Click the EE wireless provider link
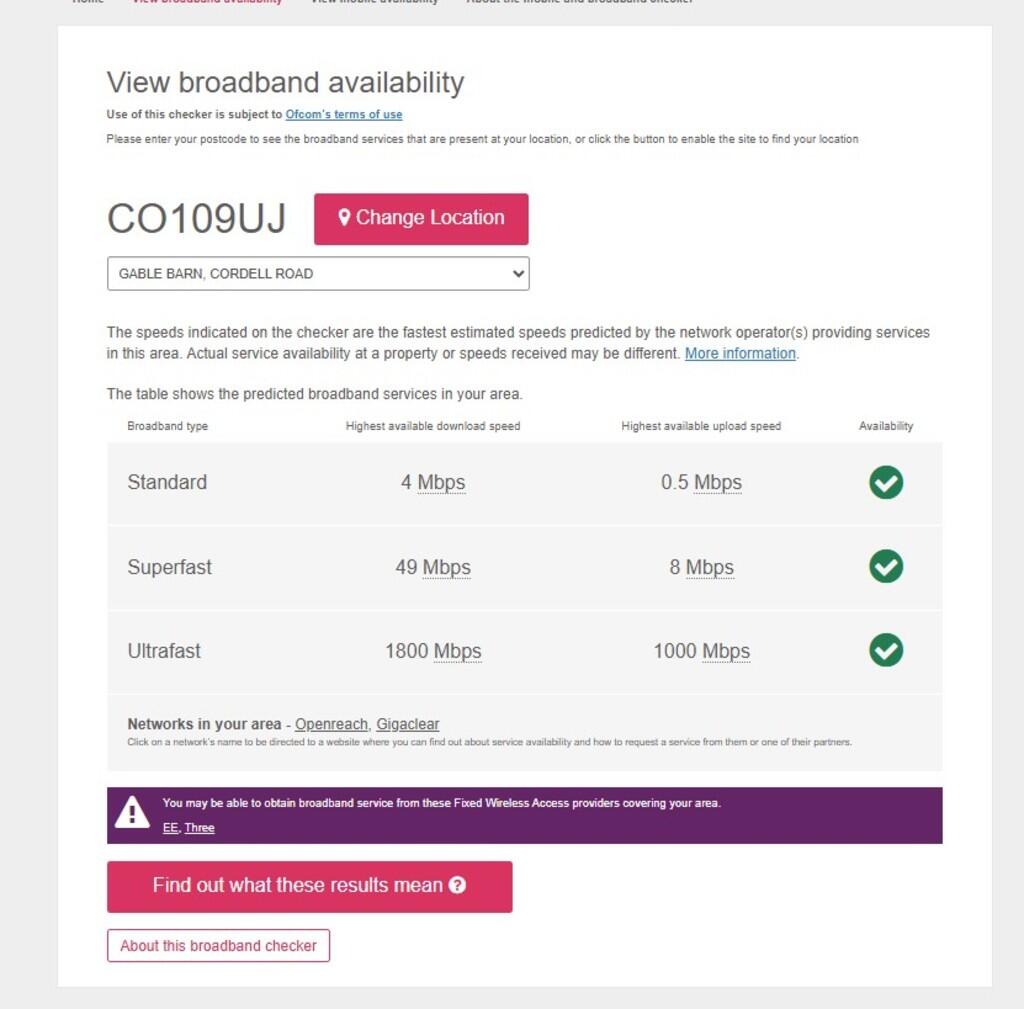 pos(170,828)
